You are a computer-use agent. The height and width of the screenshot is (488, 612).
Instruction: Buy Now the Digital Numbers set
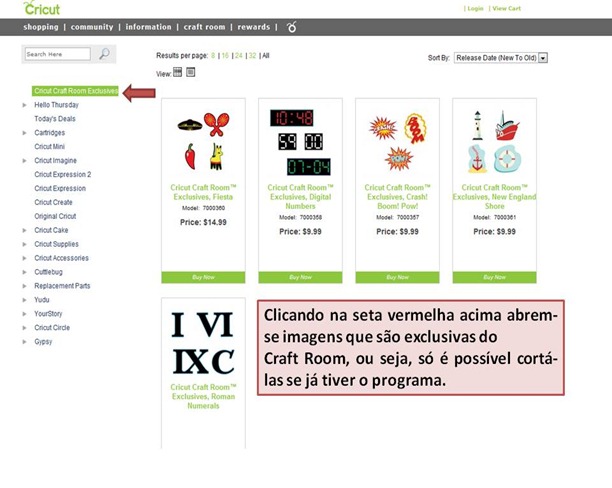[300, 277]
